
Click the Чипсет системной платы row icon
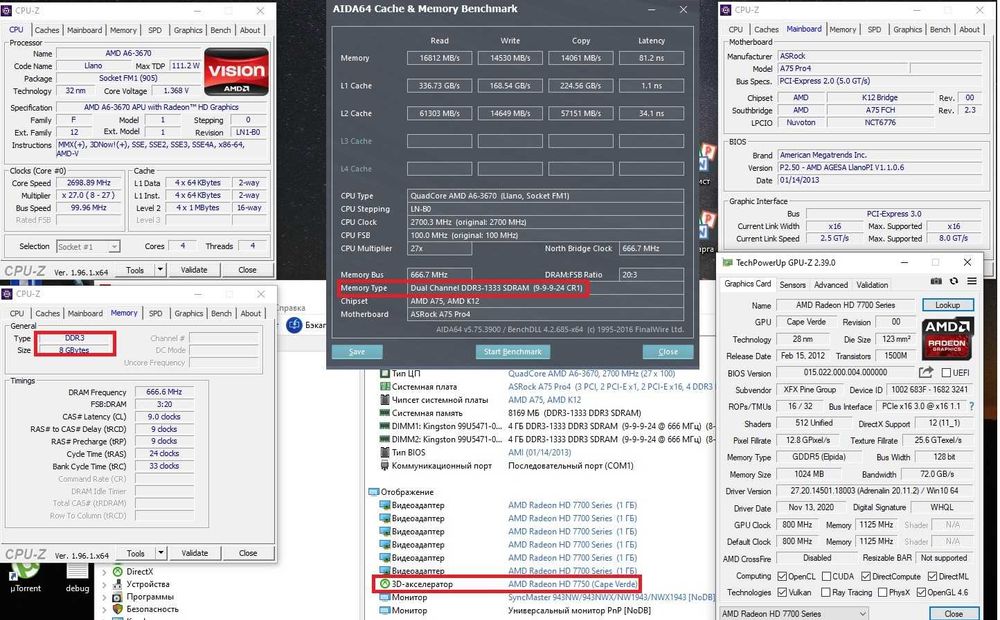click(x=385, y=400)
